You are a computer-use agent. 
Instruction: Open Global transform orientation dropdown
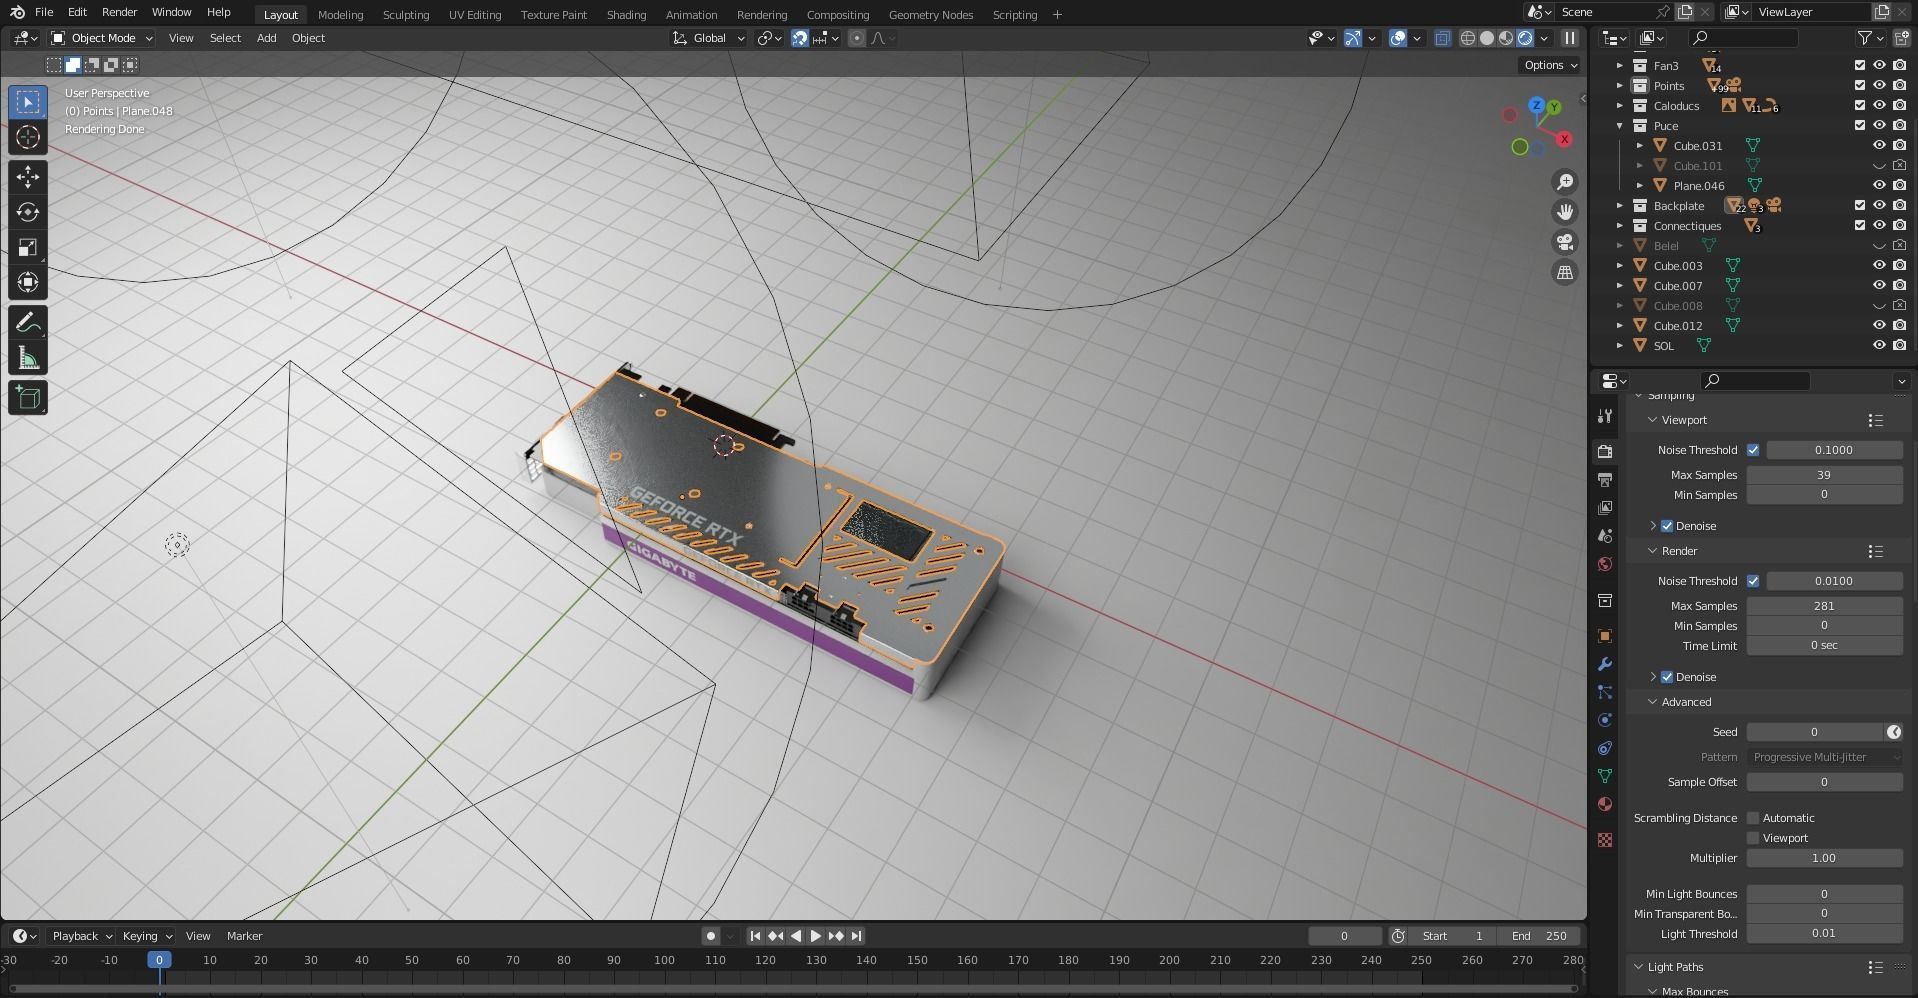tap(709, 38)
